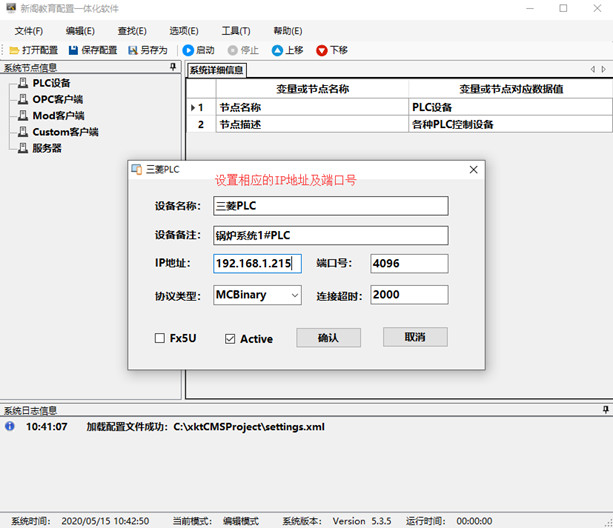The image size is (613, 528).
Task: Click the 服务器 node icon
Action: [23, 148]
